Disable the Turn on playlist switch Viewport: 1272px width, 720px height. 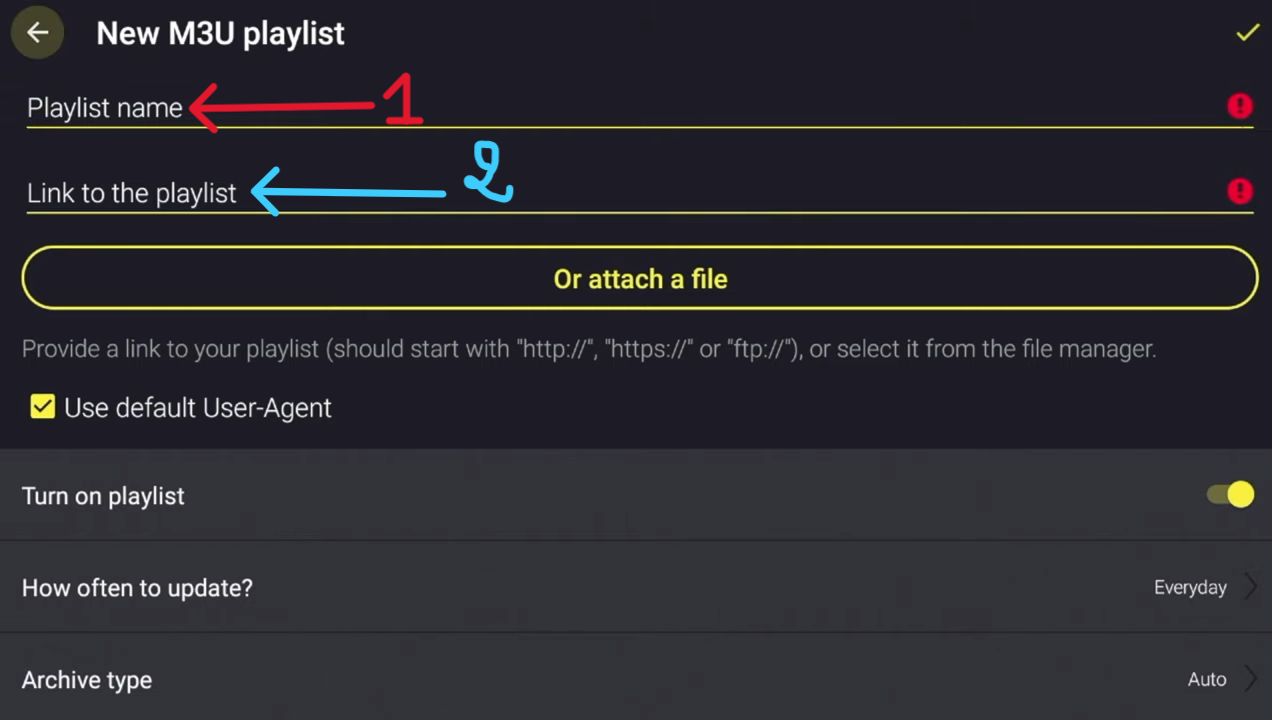point(1231,495)
